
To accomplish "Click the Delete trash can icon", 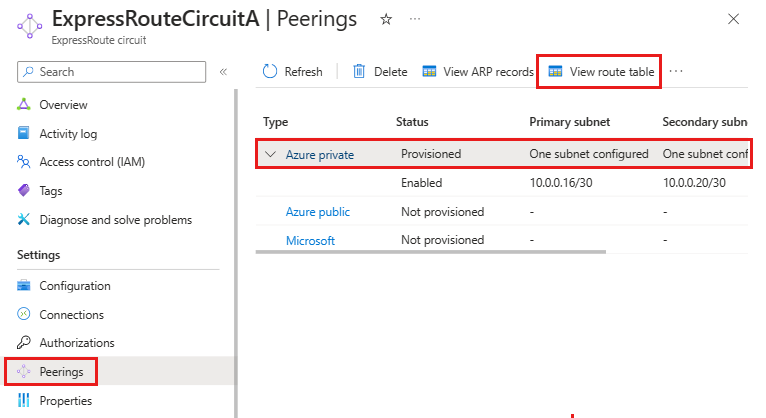I will coord(359,72).
